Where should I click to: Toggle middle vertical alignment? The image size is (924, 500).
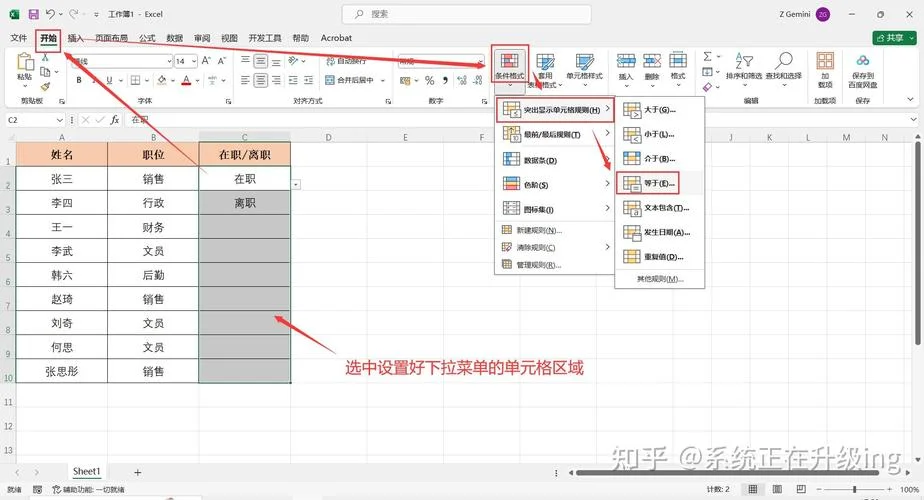tap(260, 61)
